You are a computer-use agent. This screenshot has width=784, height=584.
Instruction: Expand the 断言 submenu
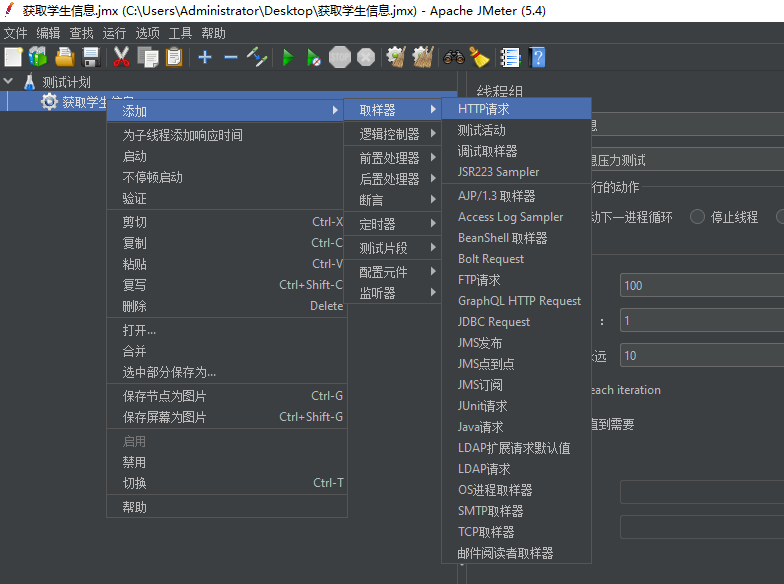(392, 200)
